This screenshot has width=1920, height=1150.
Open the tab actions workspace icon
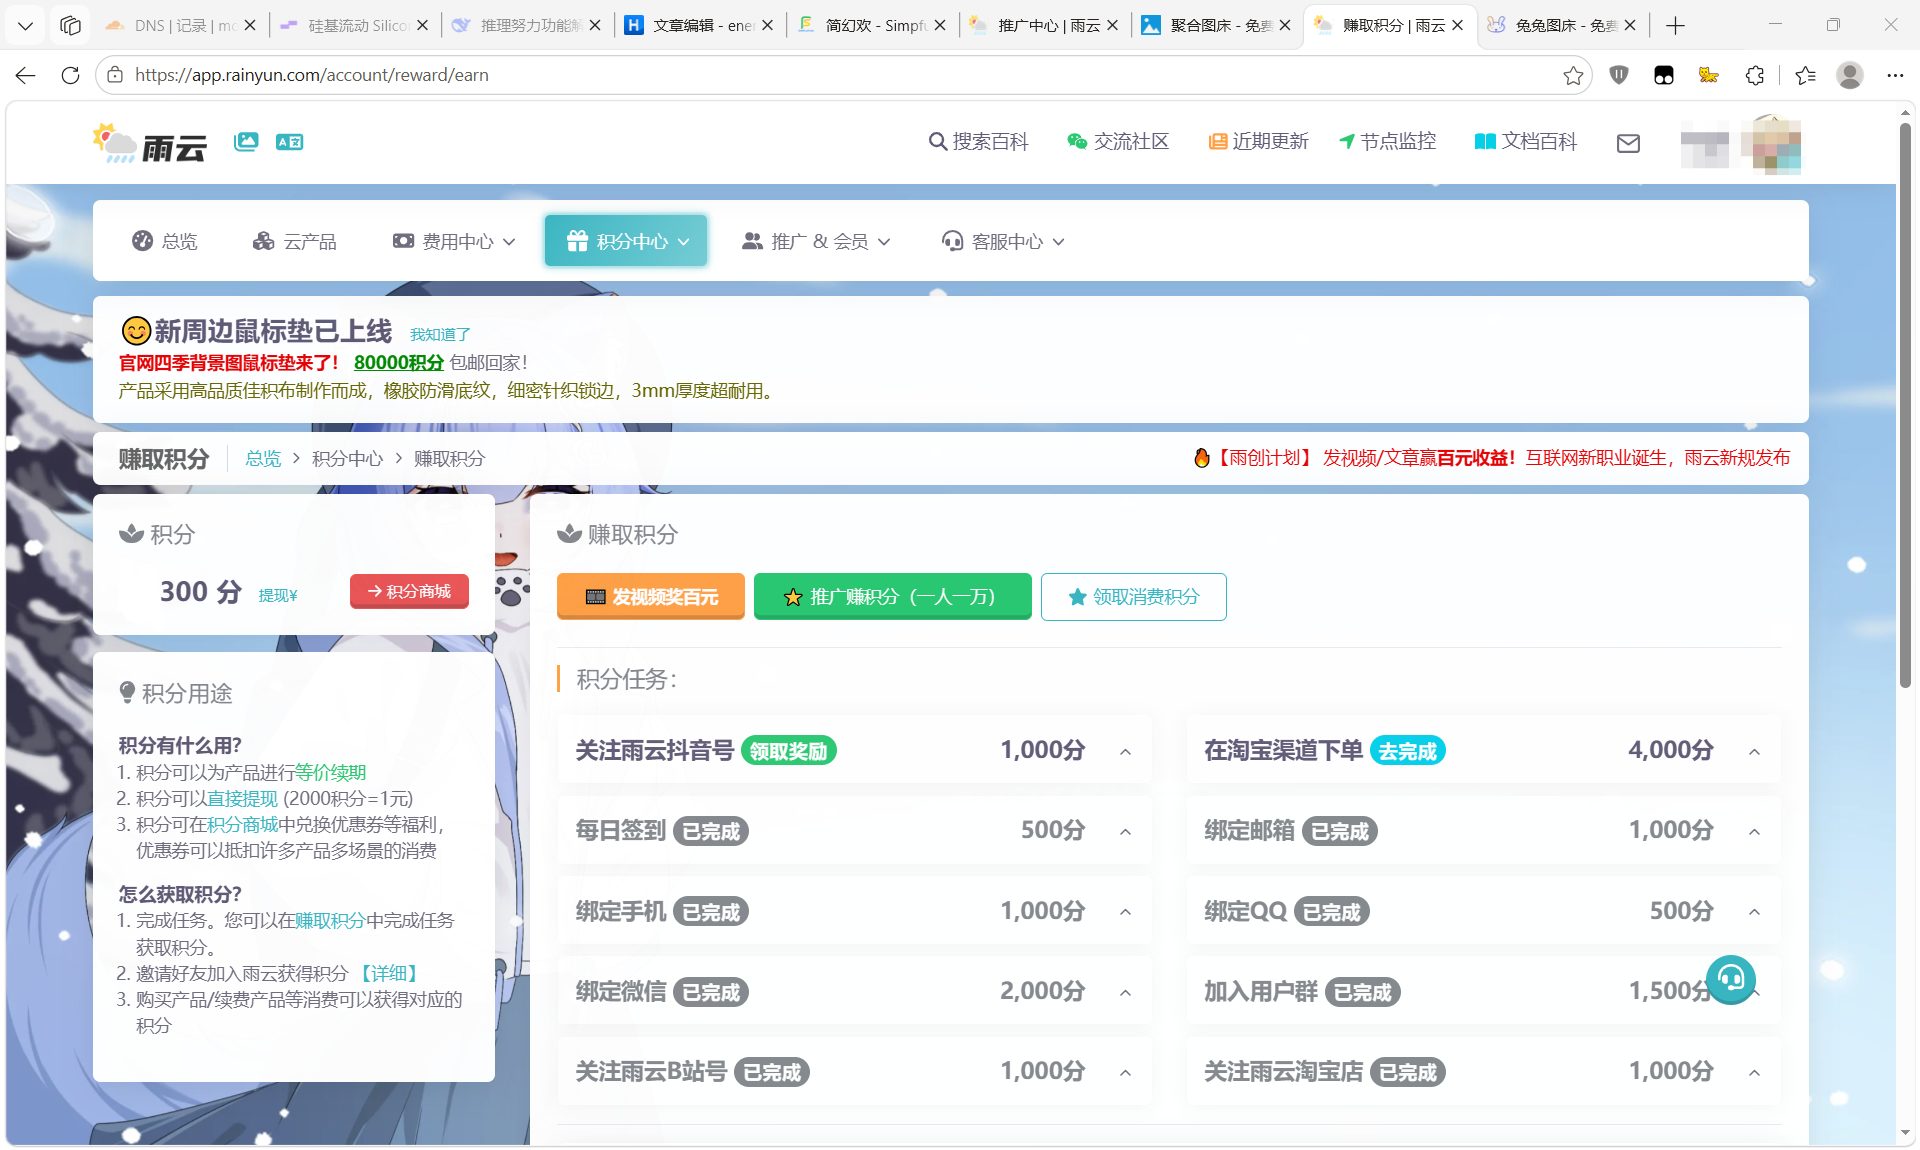click(x=70, y=25)
